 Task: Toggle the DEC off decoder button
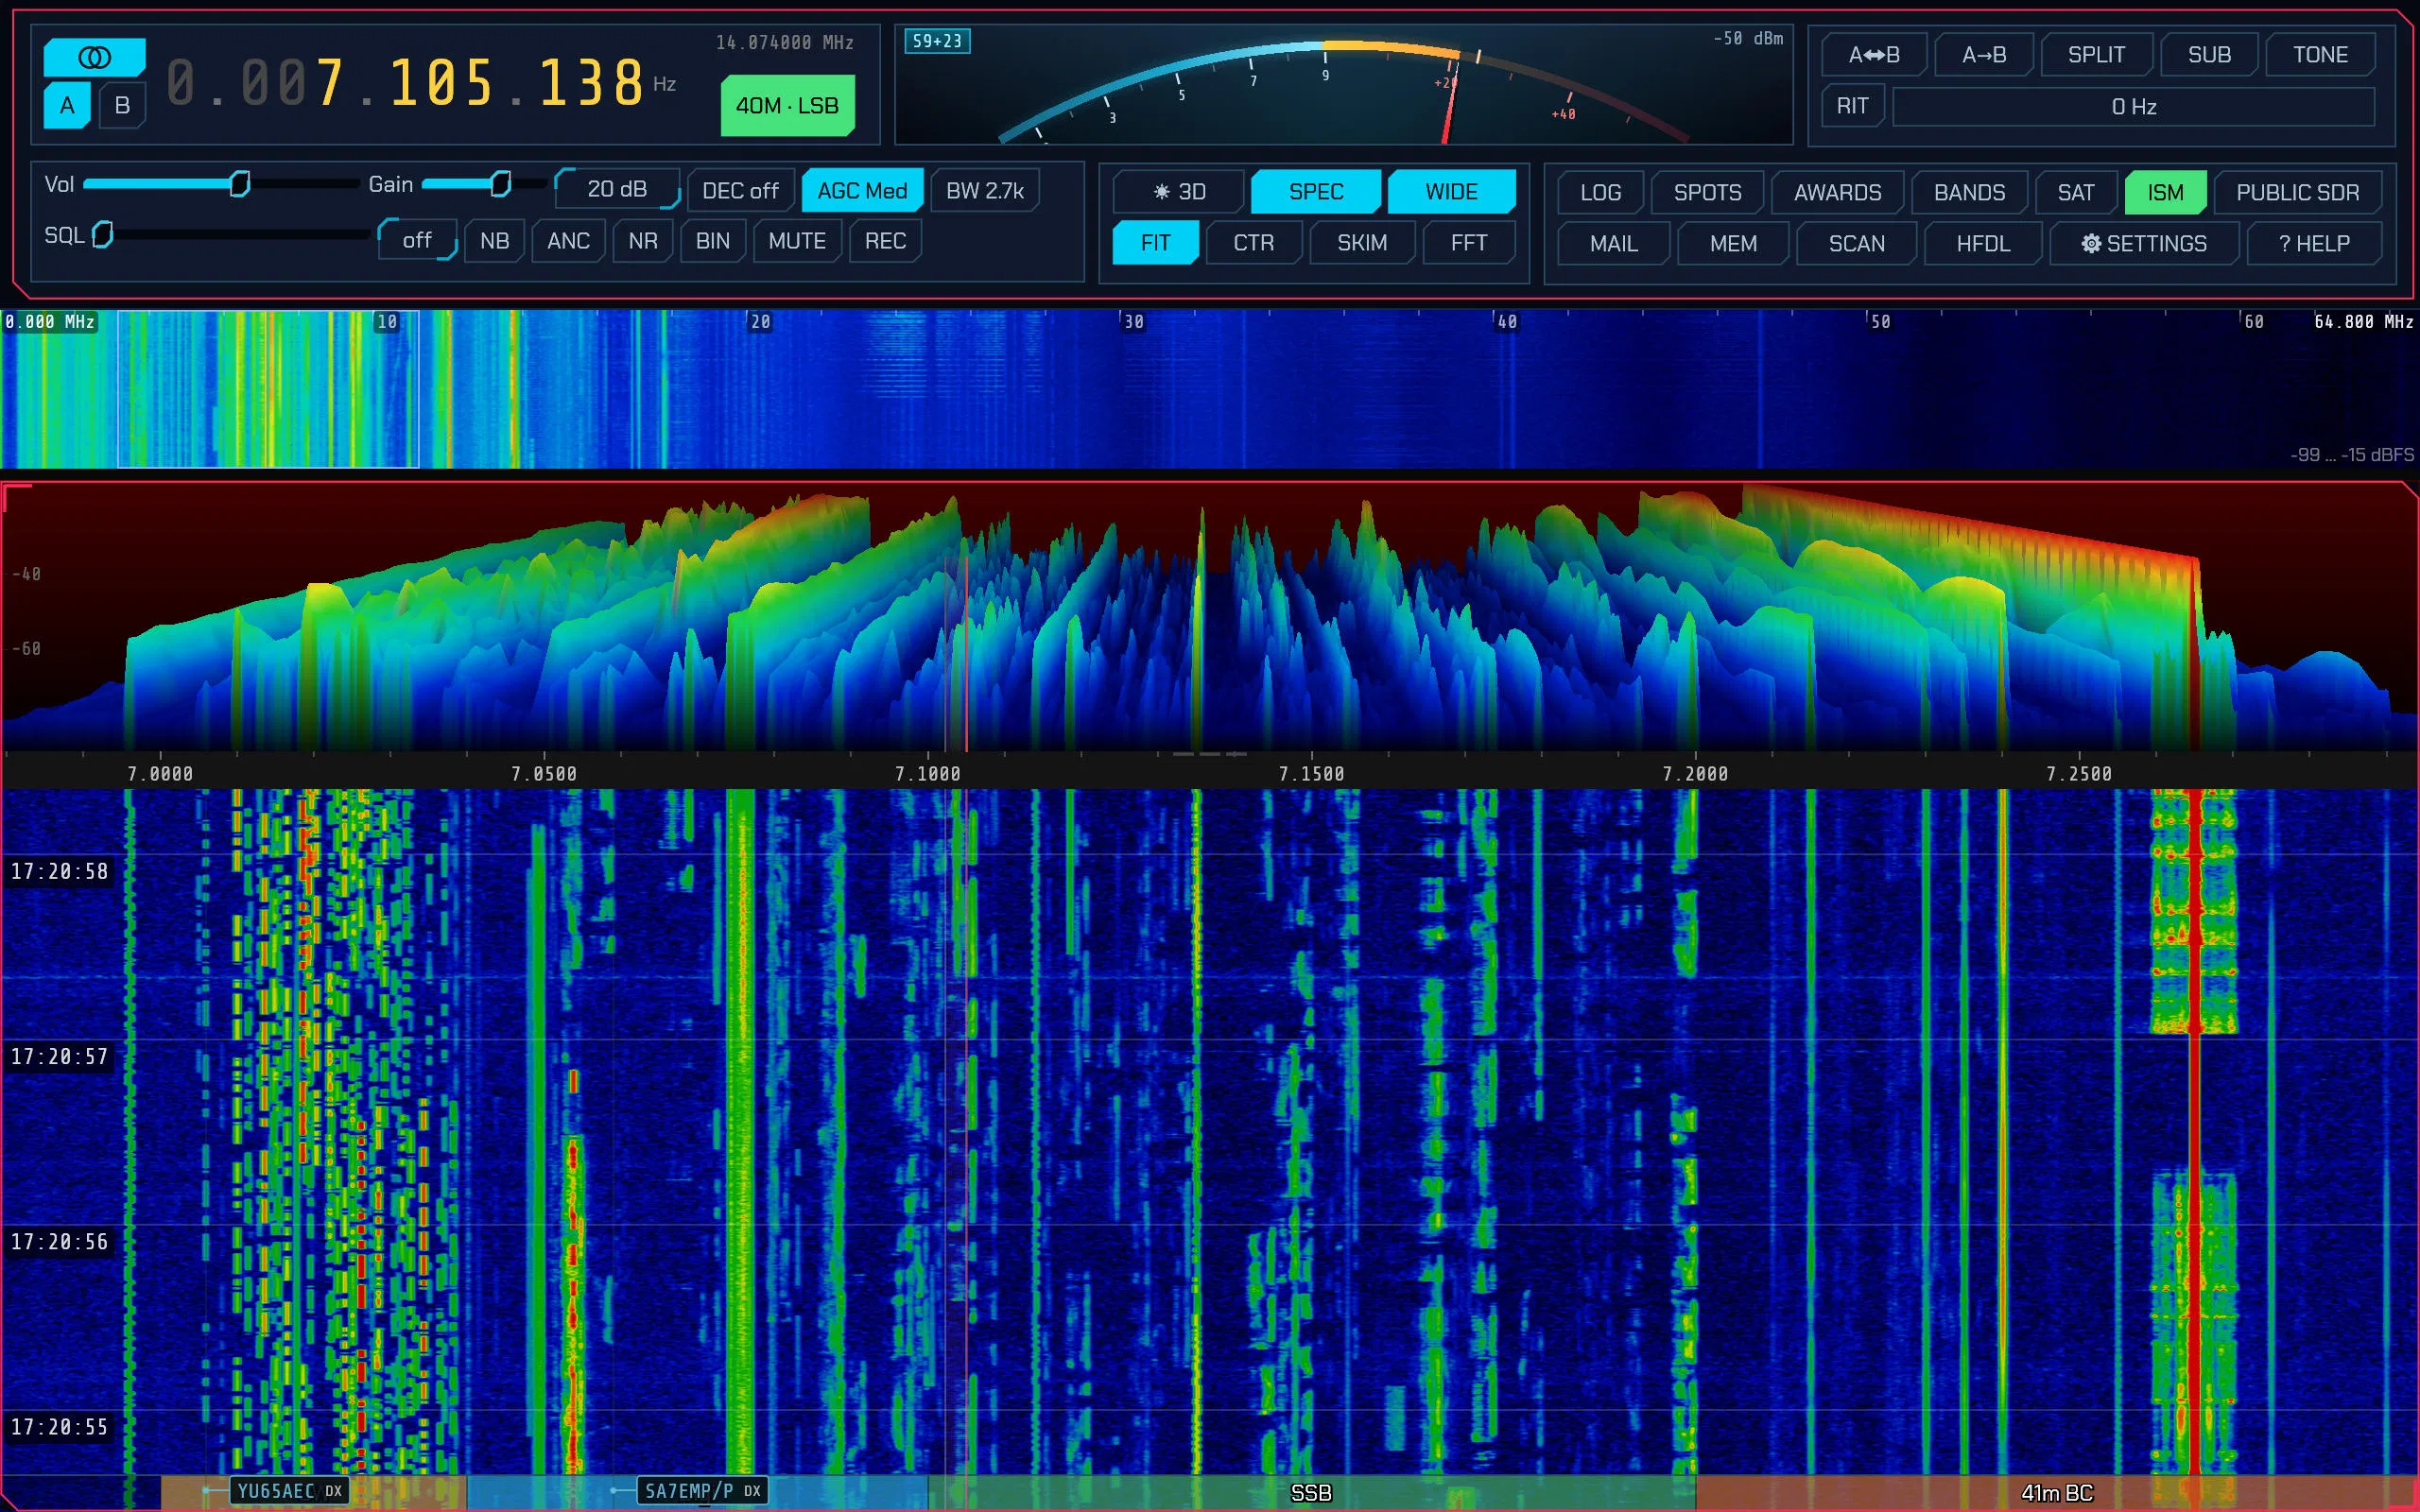click(740, 190)
